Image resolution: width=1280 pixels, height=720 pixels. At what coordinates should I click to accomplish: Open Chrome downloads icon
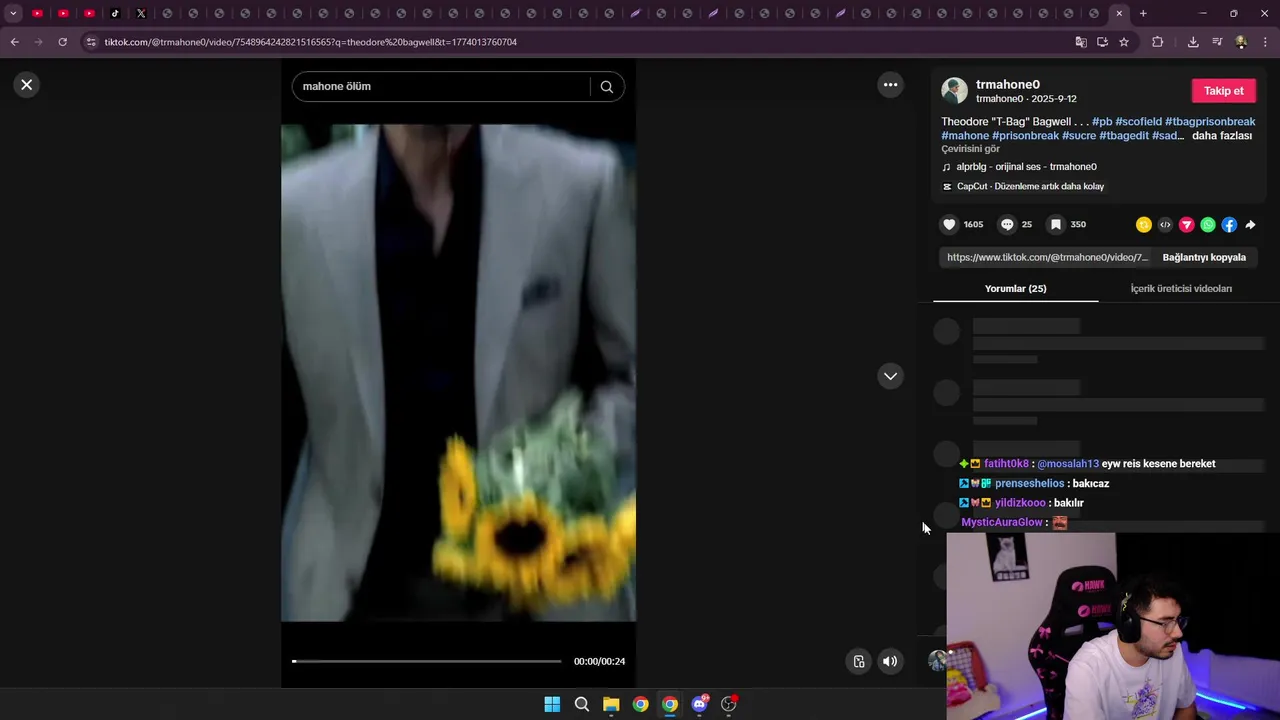pyautogui.click(x=1193, y=42)
